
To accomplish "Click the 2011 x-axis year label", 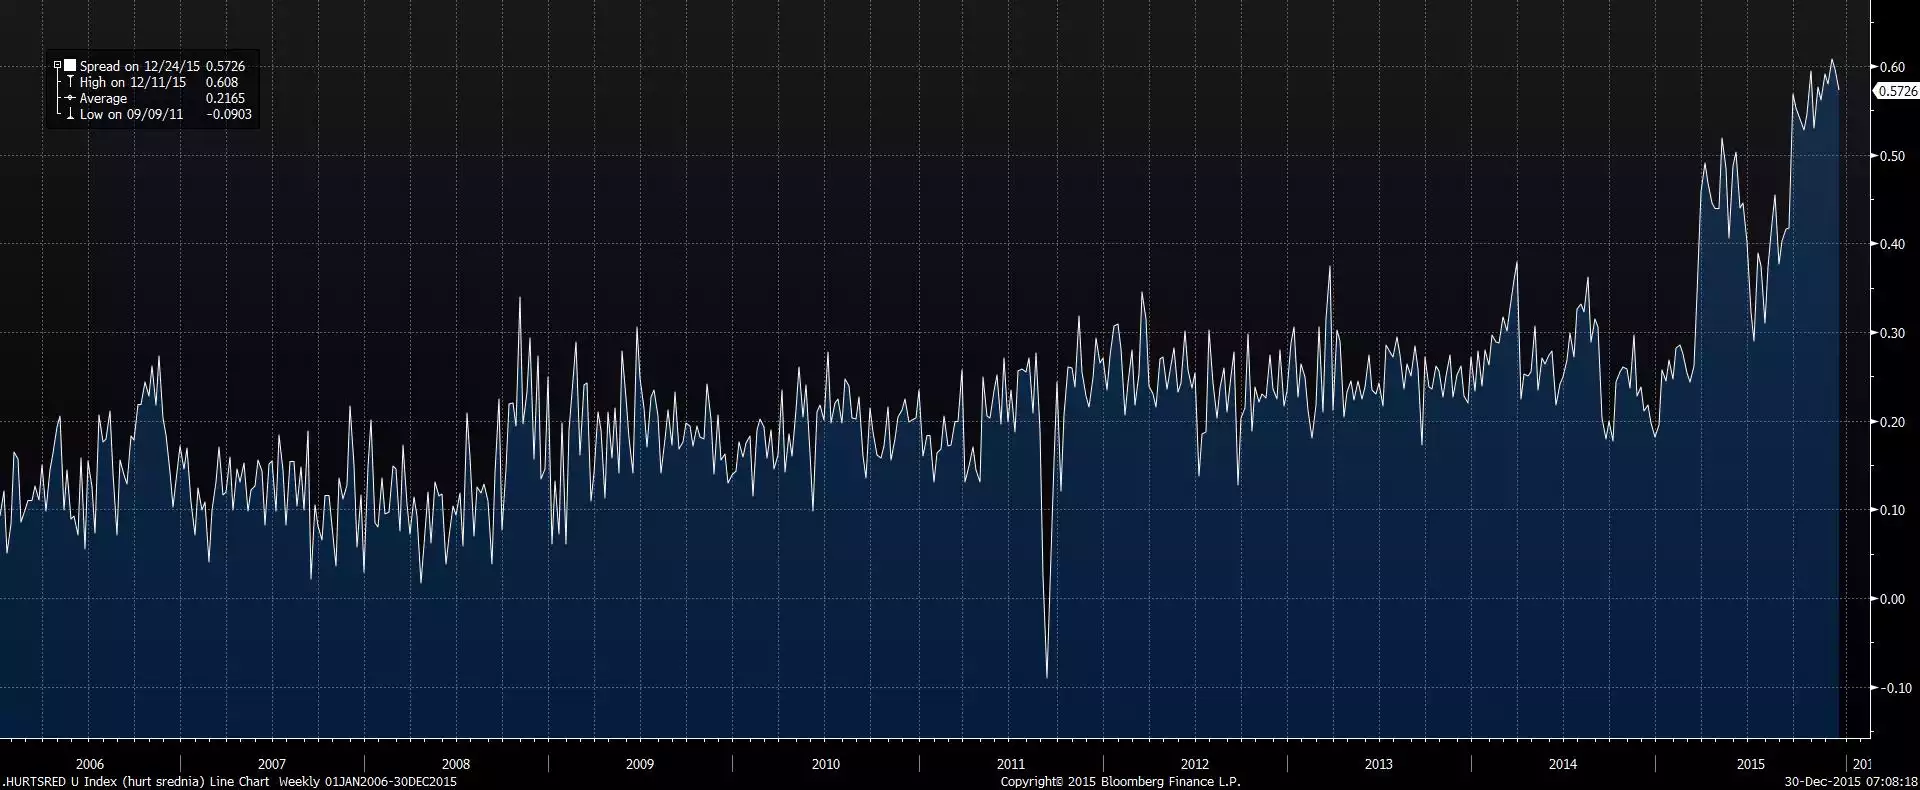I will [x=1010, y=764].
